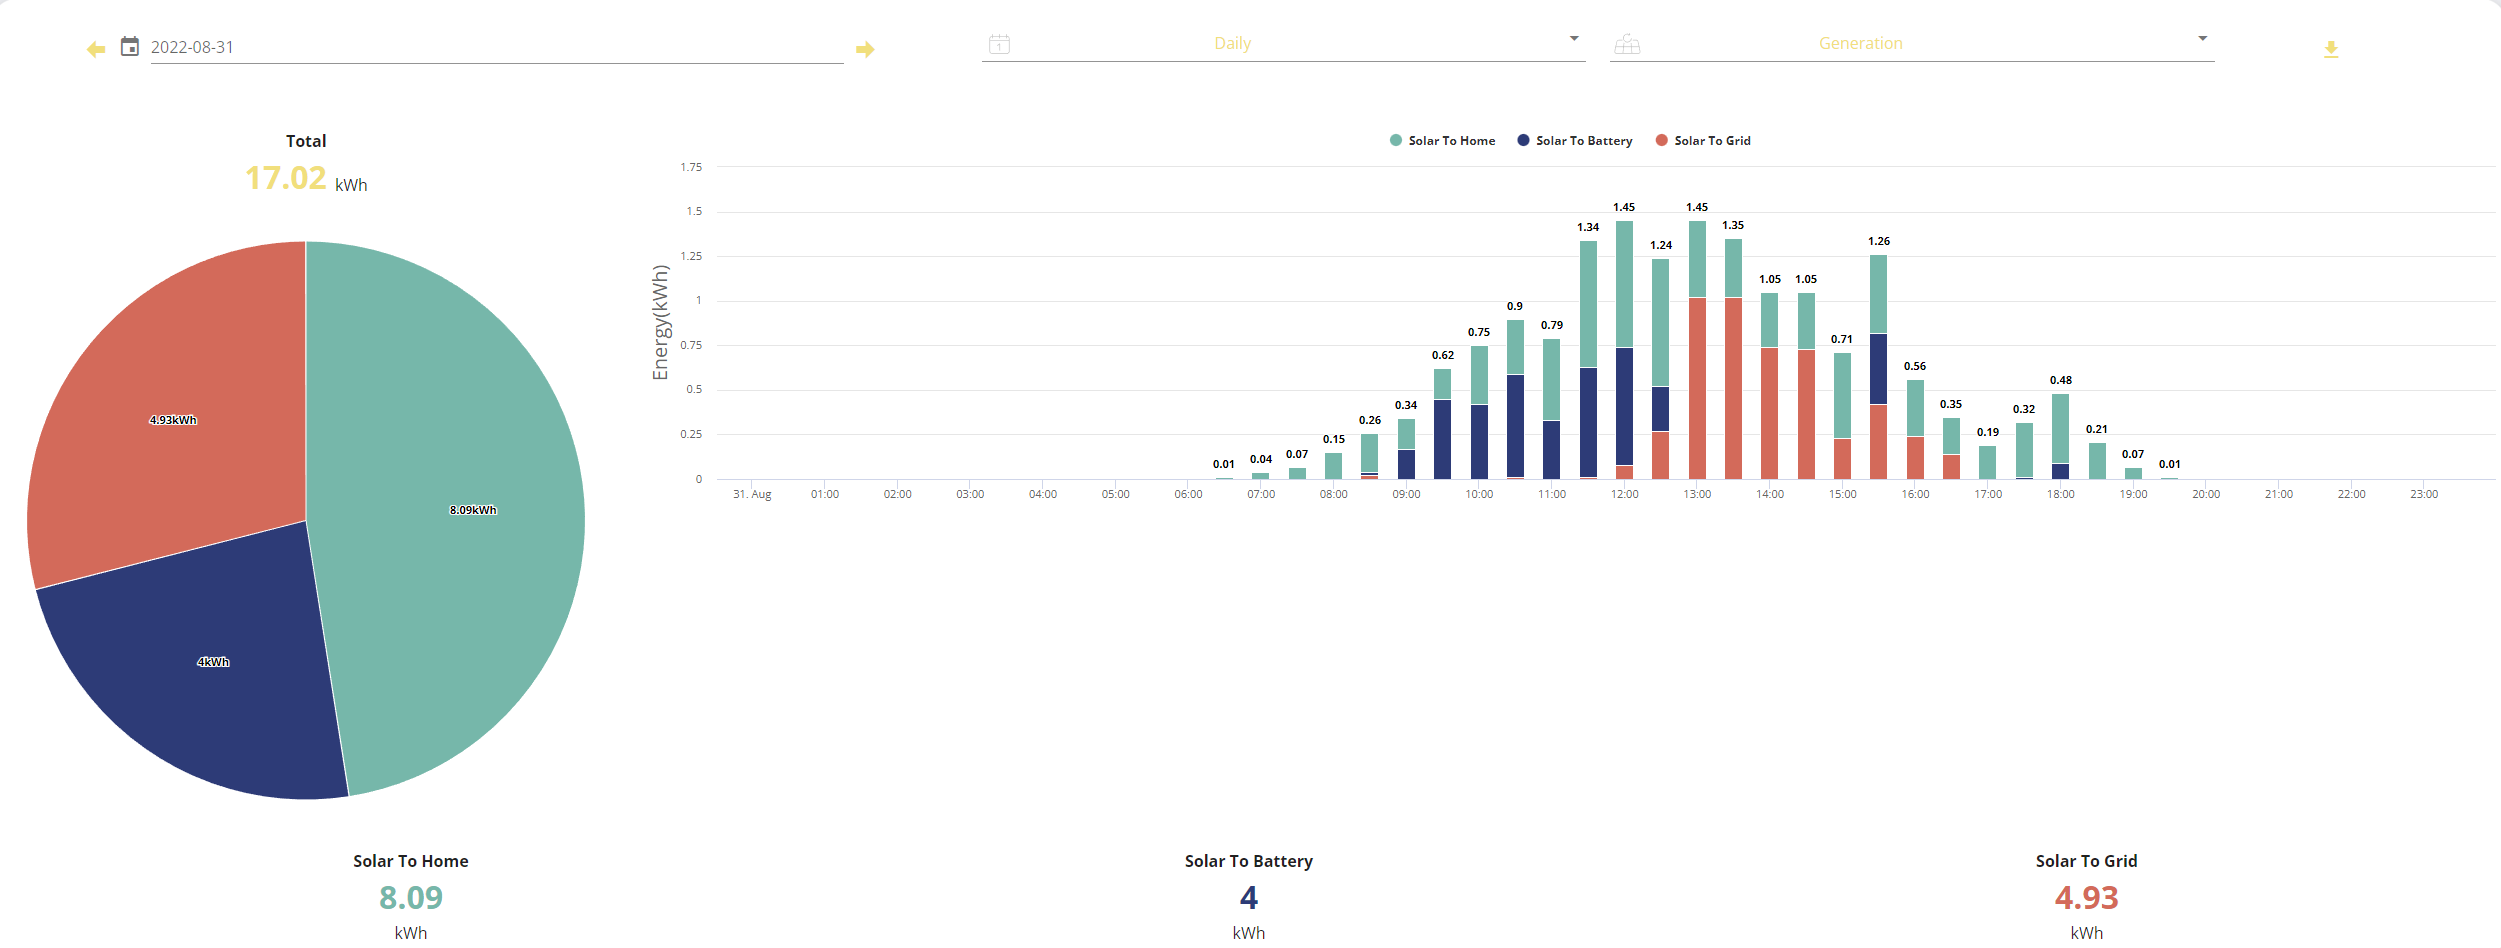Click the bar labeled 0.34

pos(1406,449)
